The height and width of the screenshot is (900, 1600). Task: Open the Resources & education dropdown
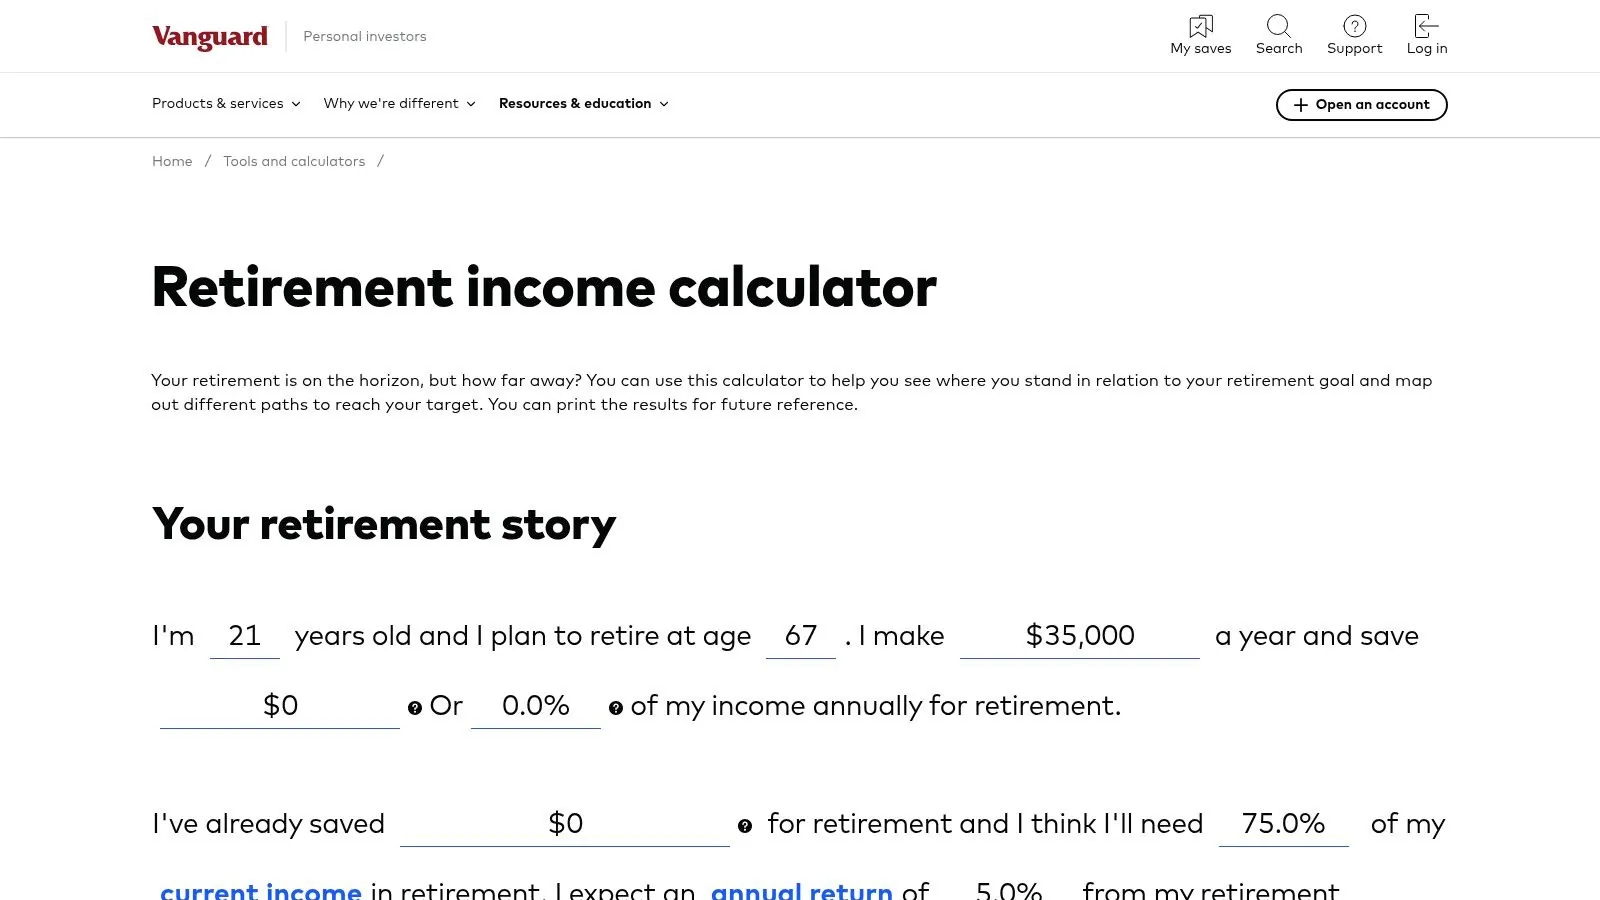[583, 103]
